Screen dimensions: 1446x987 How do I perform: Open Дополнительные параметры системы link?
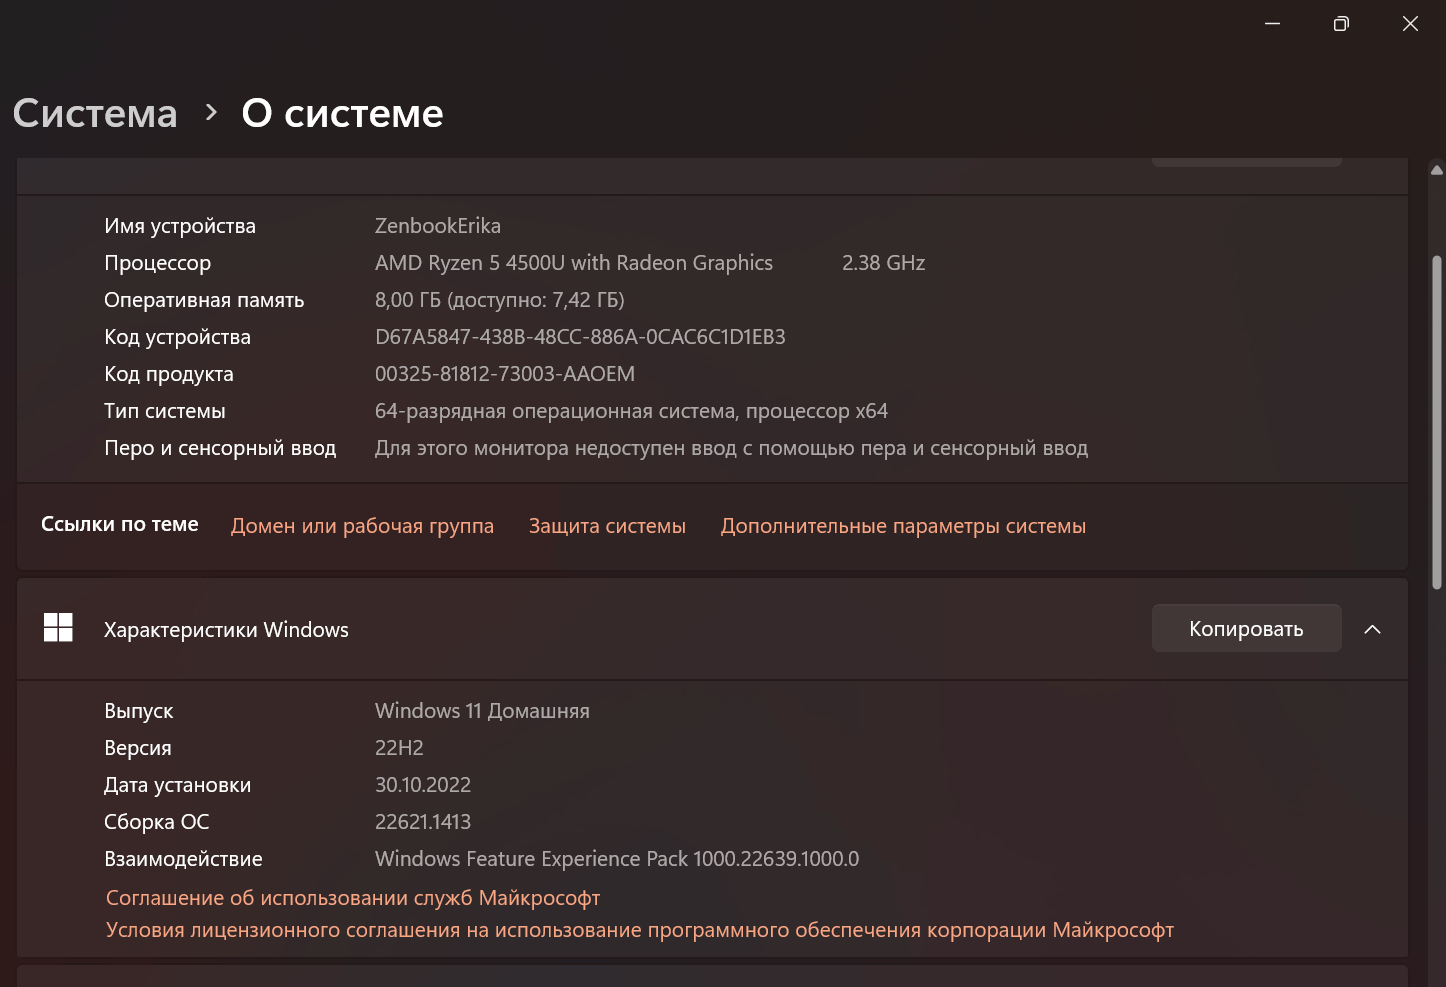tap(903, 526)
